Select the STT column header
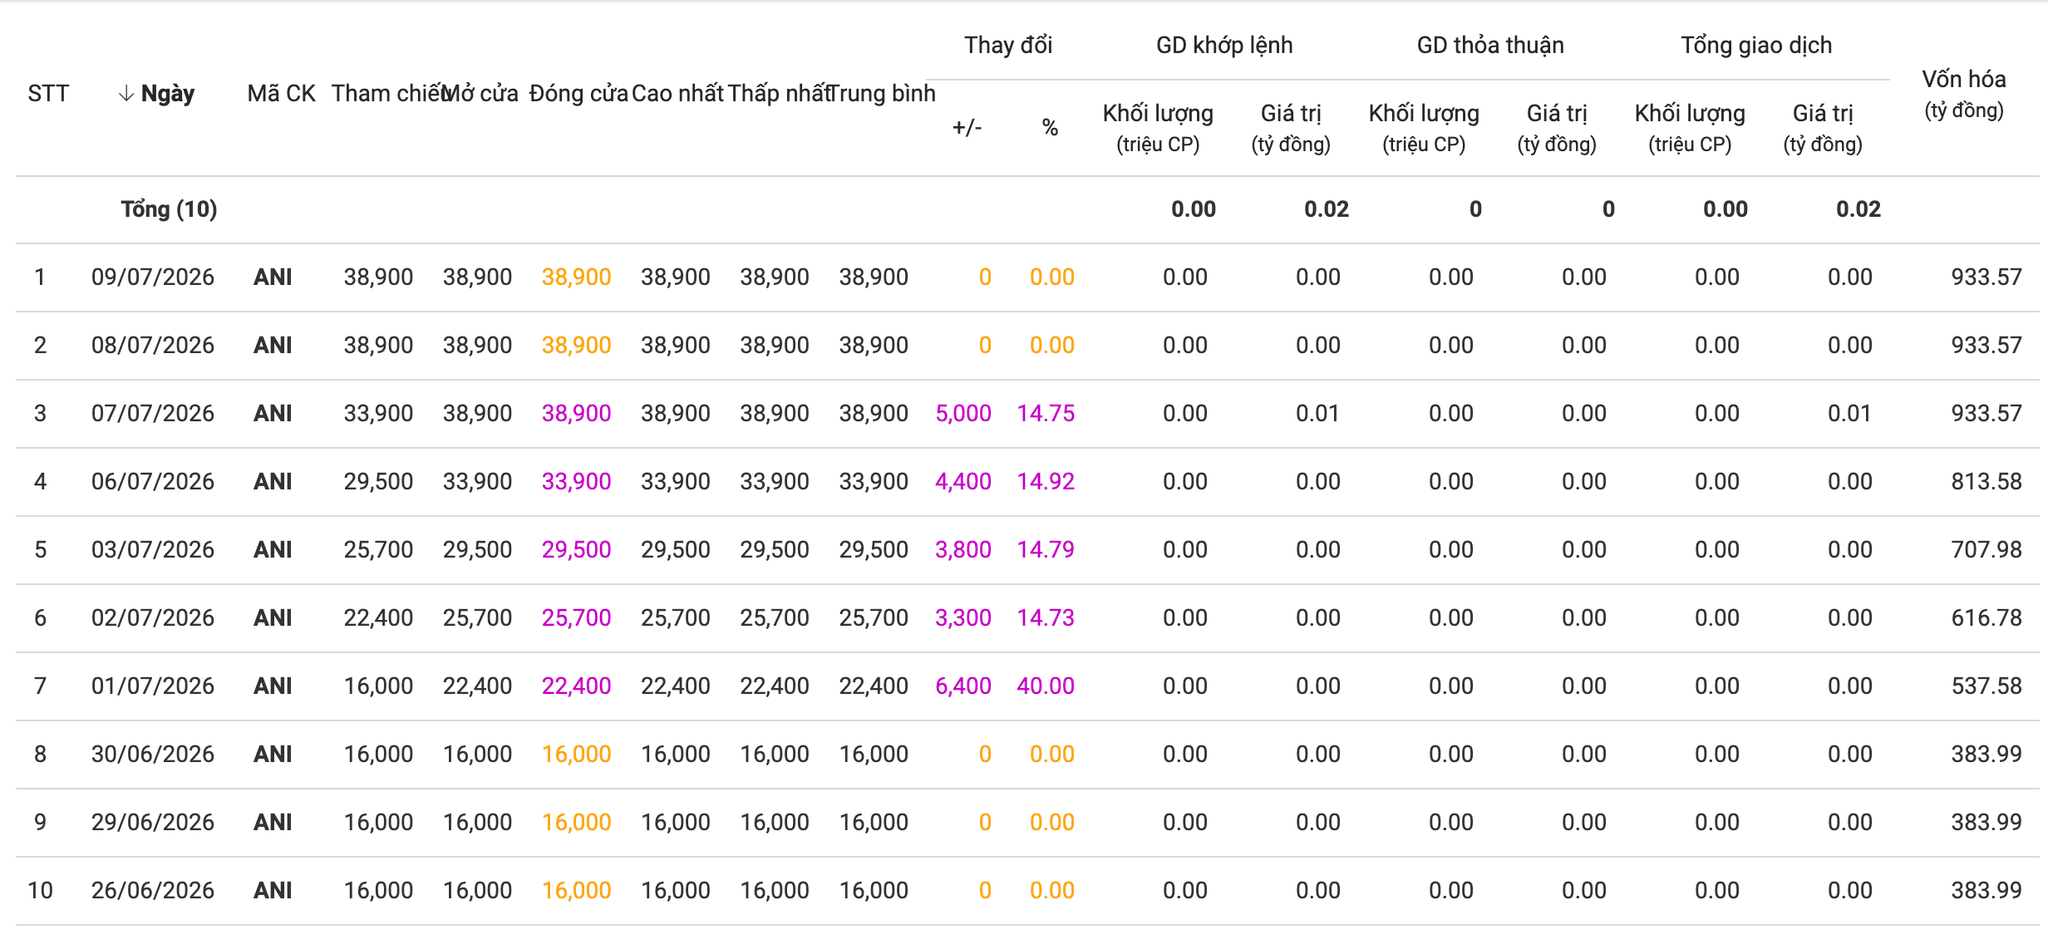The width and height of the screenshot is (2048, 929). coord(48,93)
